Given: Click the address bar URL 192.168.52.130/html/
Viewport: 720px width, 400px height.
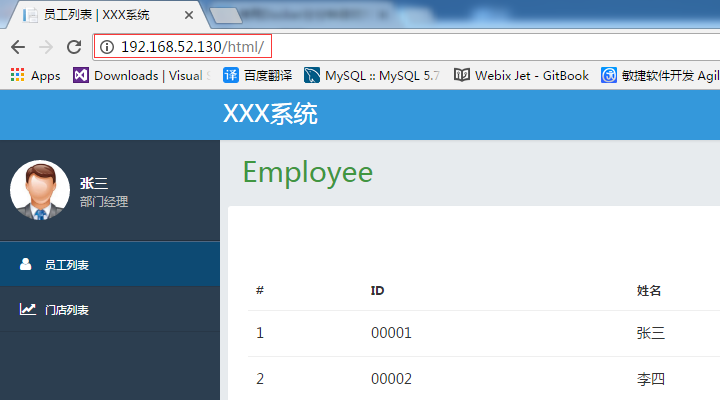Looking at the screenshot, I should [x=192, y=47].
